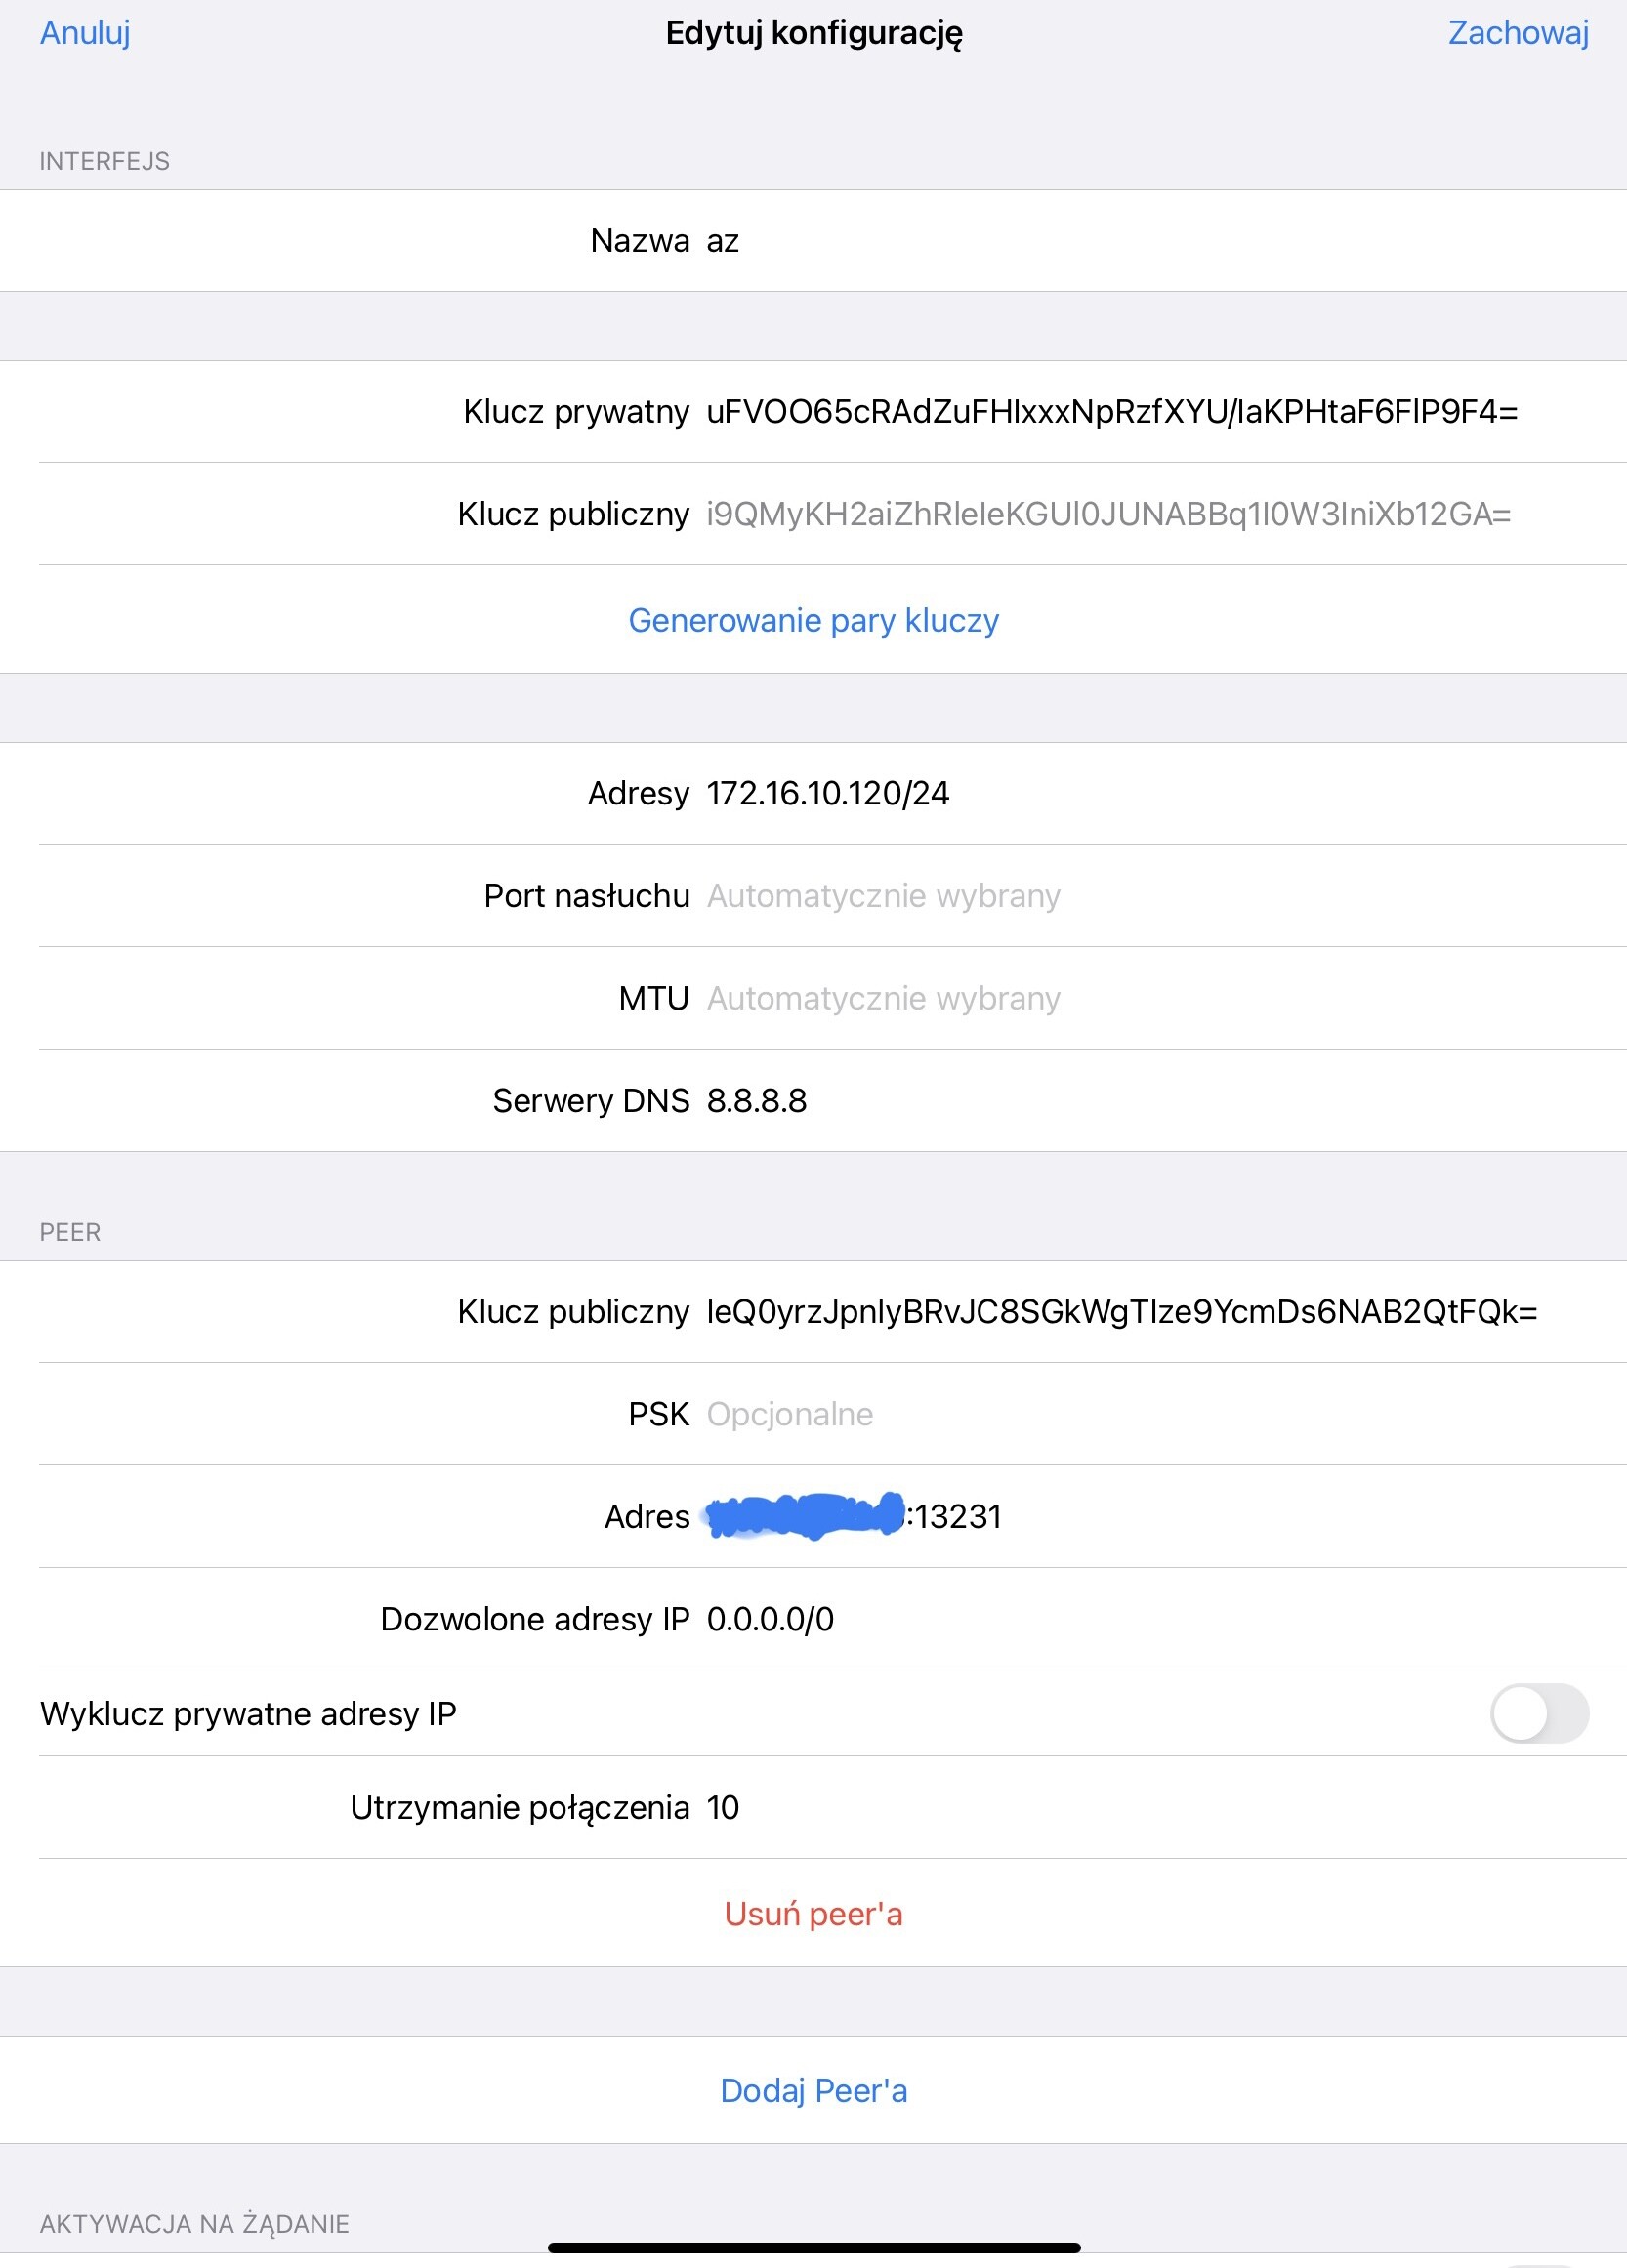The height and width of the screenshot is (2268, 1627).
Task: Select the 'Klucz prywatny' private key field
Action: 1110,412
